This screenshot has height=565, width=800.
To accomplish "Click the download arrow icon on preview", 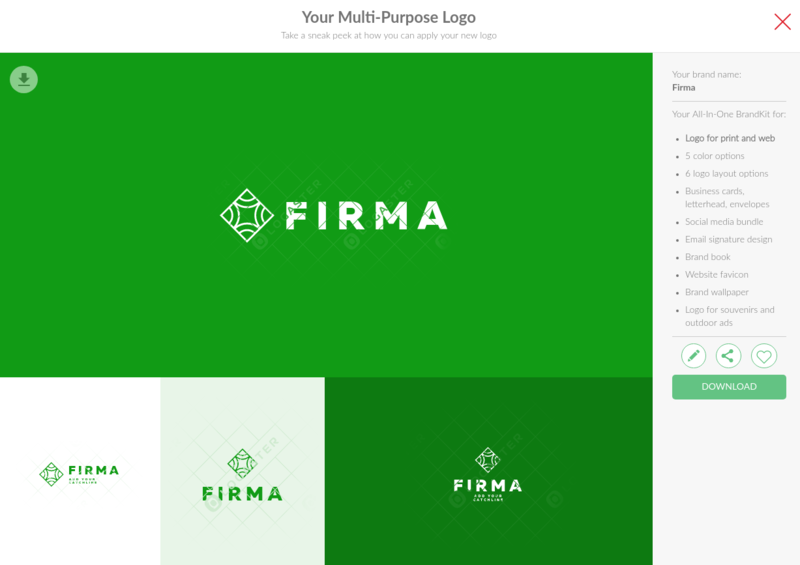I will [23, 80].
